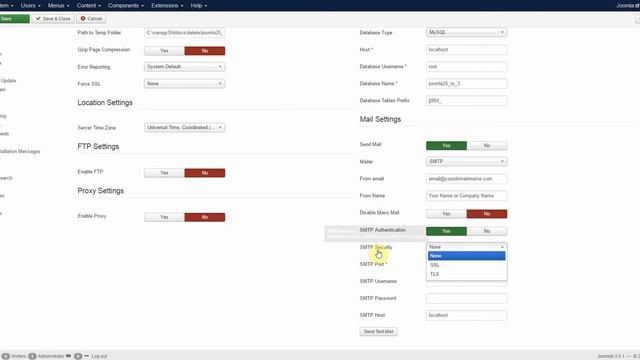This screenshot has height=360, width=640.
Task: Open the Extensions menu
Action: [167, 5]
